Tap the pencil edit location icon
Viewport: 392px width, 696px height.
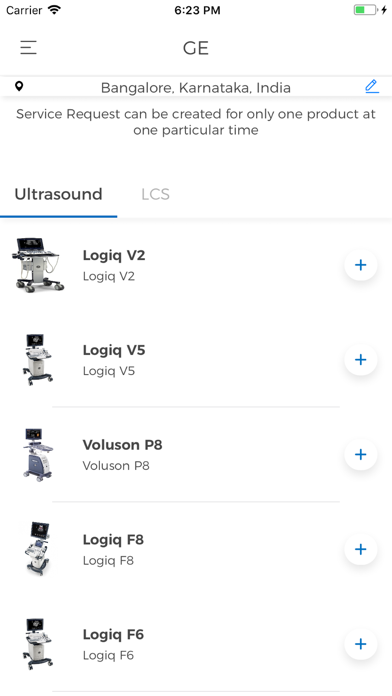coord(372,86)
